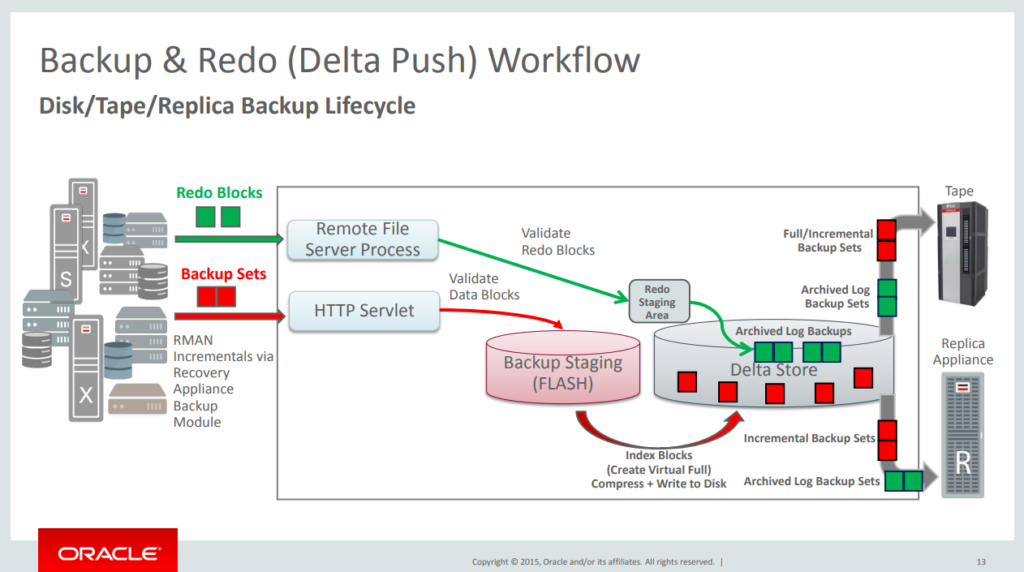The width and height of the screenshot is (1024, 572).
Task: Click red blocks beside Full/Incremental Backup Sets
Action: pyautogui.click(x=886, y=240)
